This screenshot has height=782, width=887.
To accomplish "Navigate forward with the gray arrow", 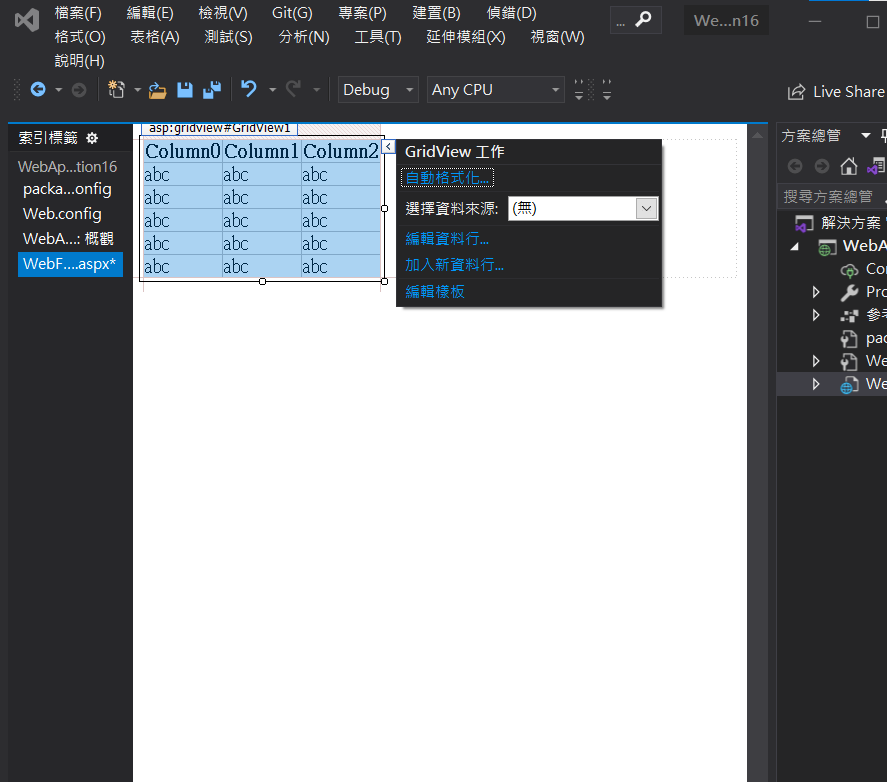I will point(79,90).
